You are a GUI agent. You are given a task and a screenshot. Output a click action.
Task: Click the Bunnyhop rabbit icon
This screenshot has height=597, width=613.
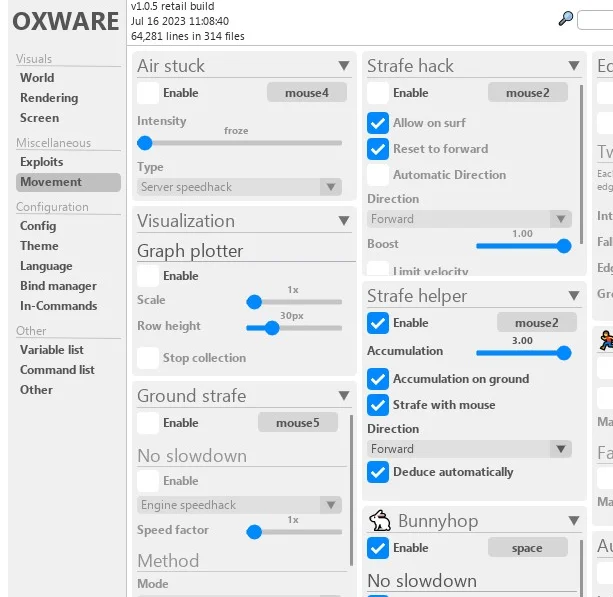[380, 521]
